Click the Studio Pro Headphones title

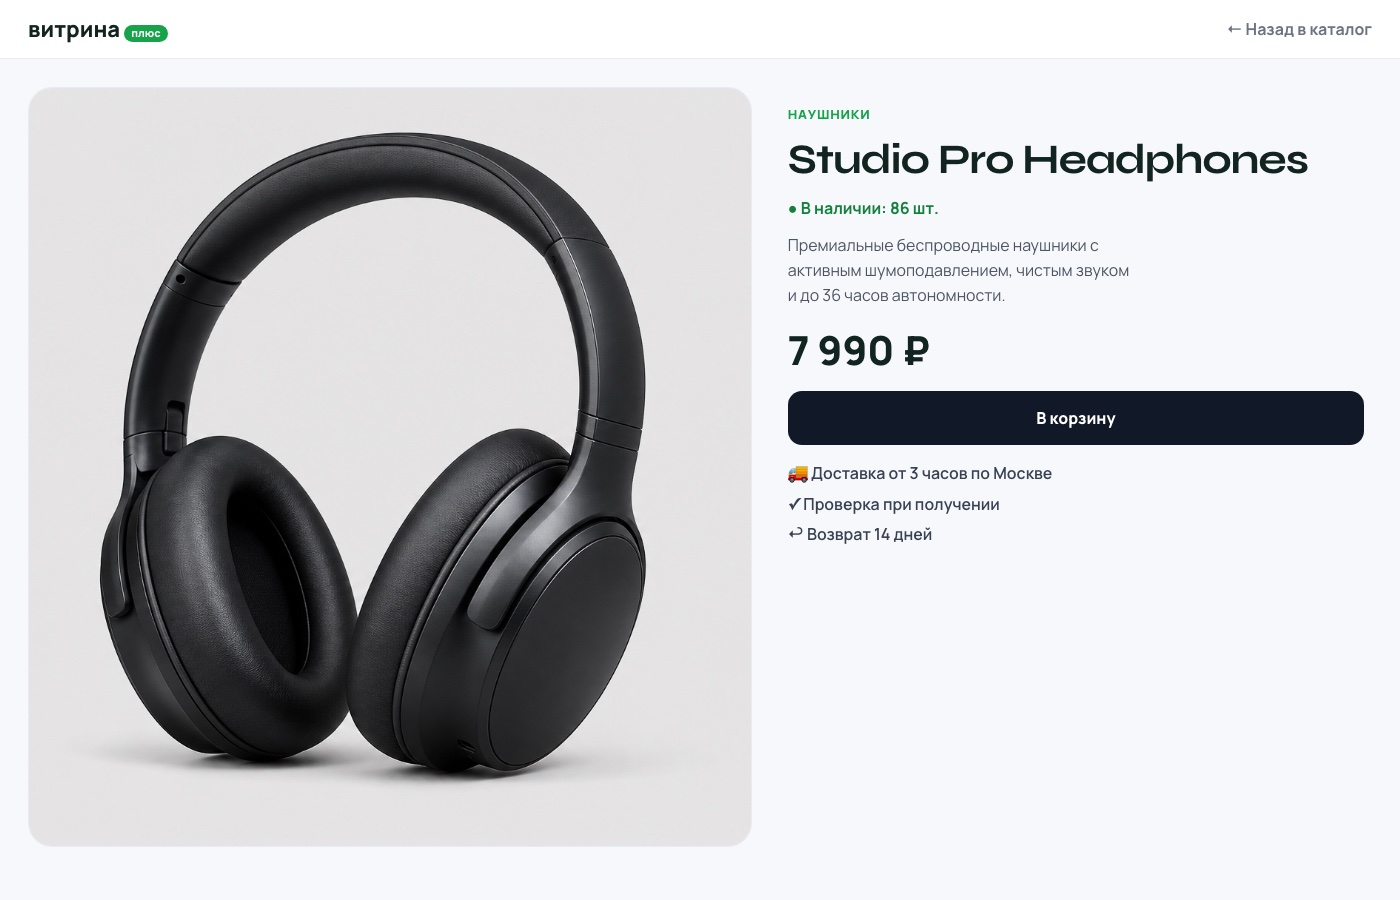(1048, 160)
